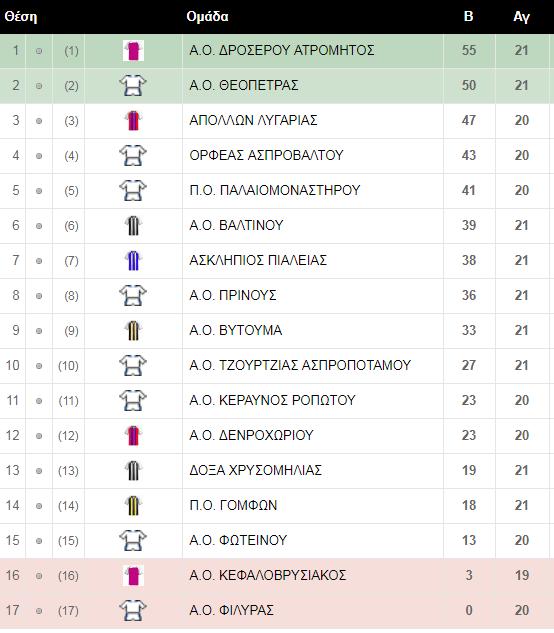Screen dimensions: 554x633
Task: Open team Π.Ο. ΠΑΛΑΙΟΜΟΝΑΣΤΗΡΟΥ
Action: click(275, 190)
